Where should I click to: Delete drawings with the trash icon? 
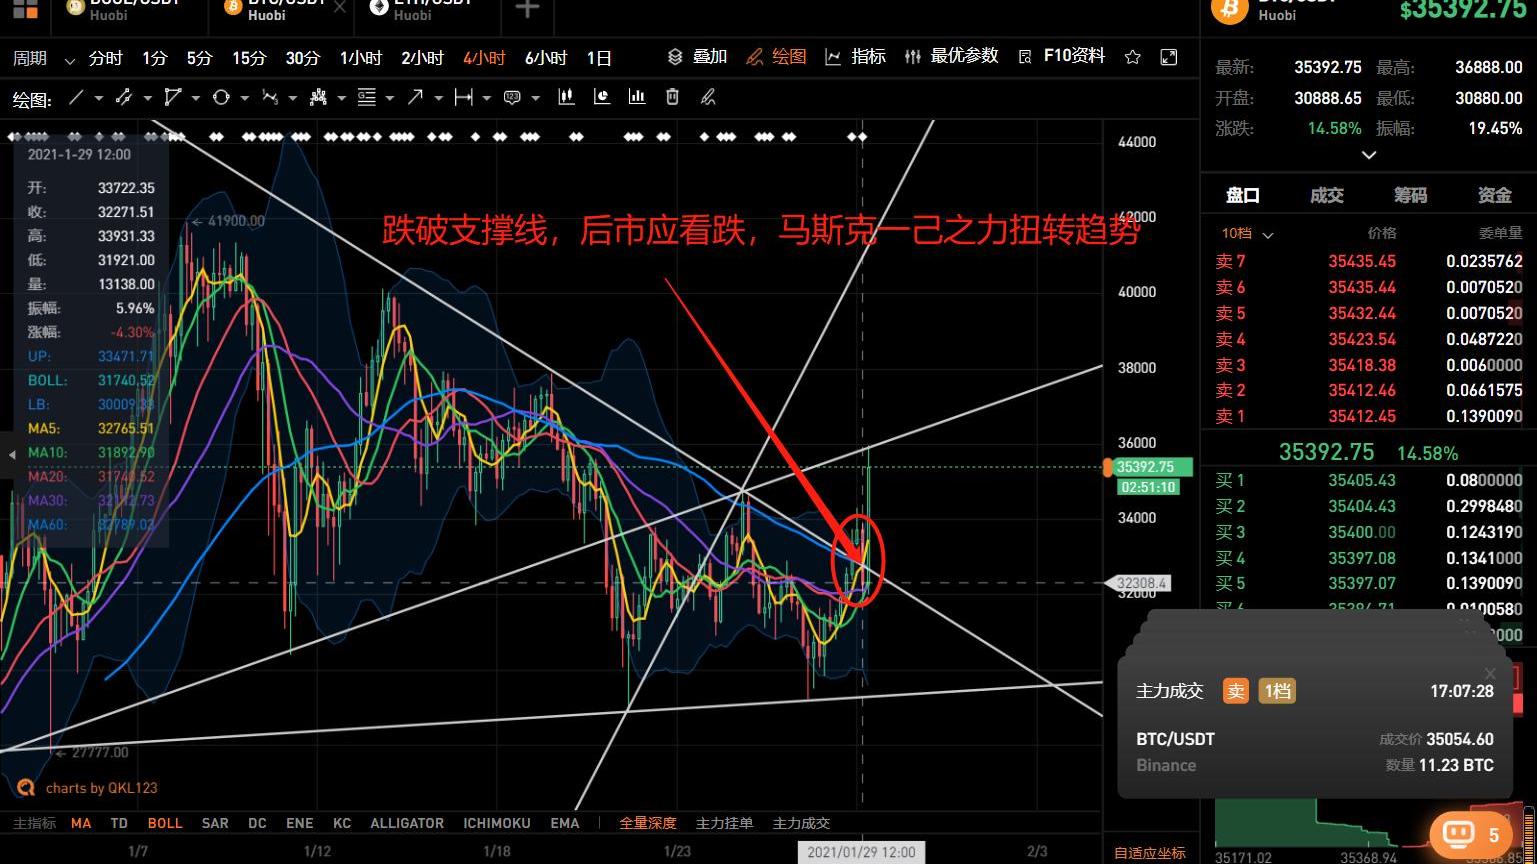coord(672,97)
